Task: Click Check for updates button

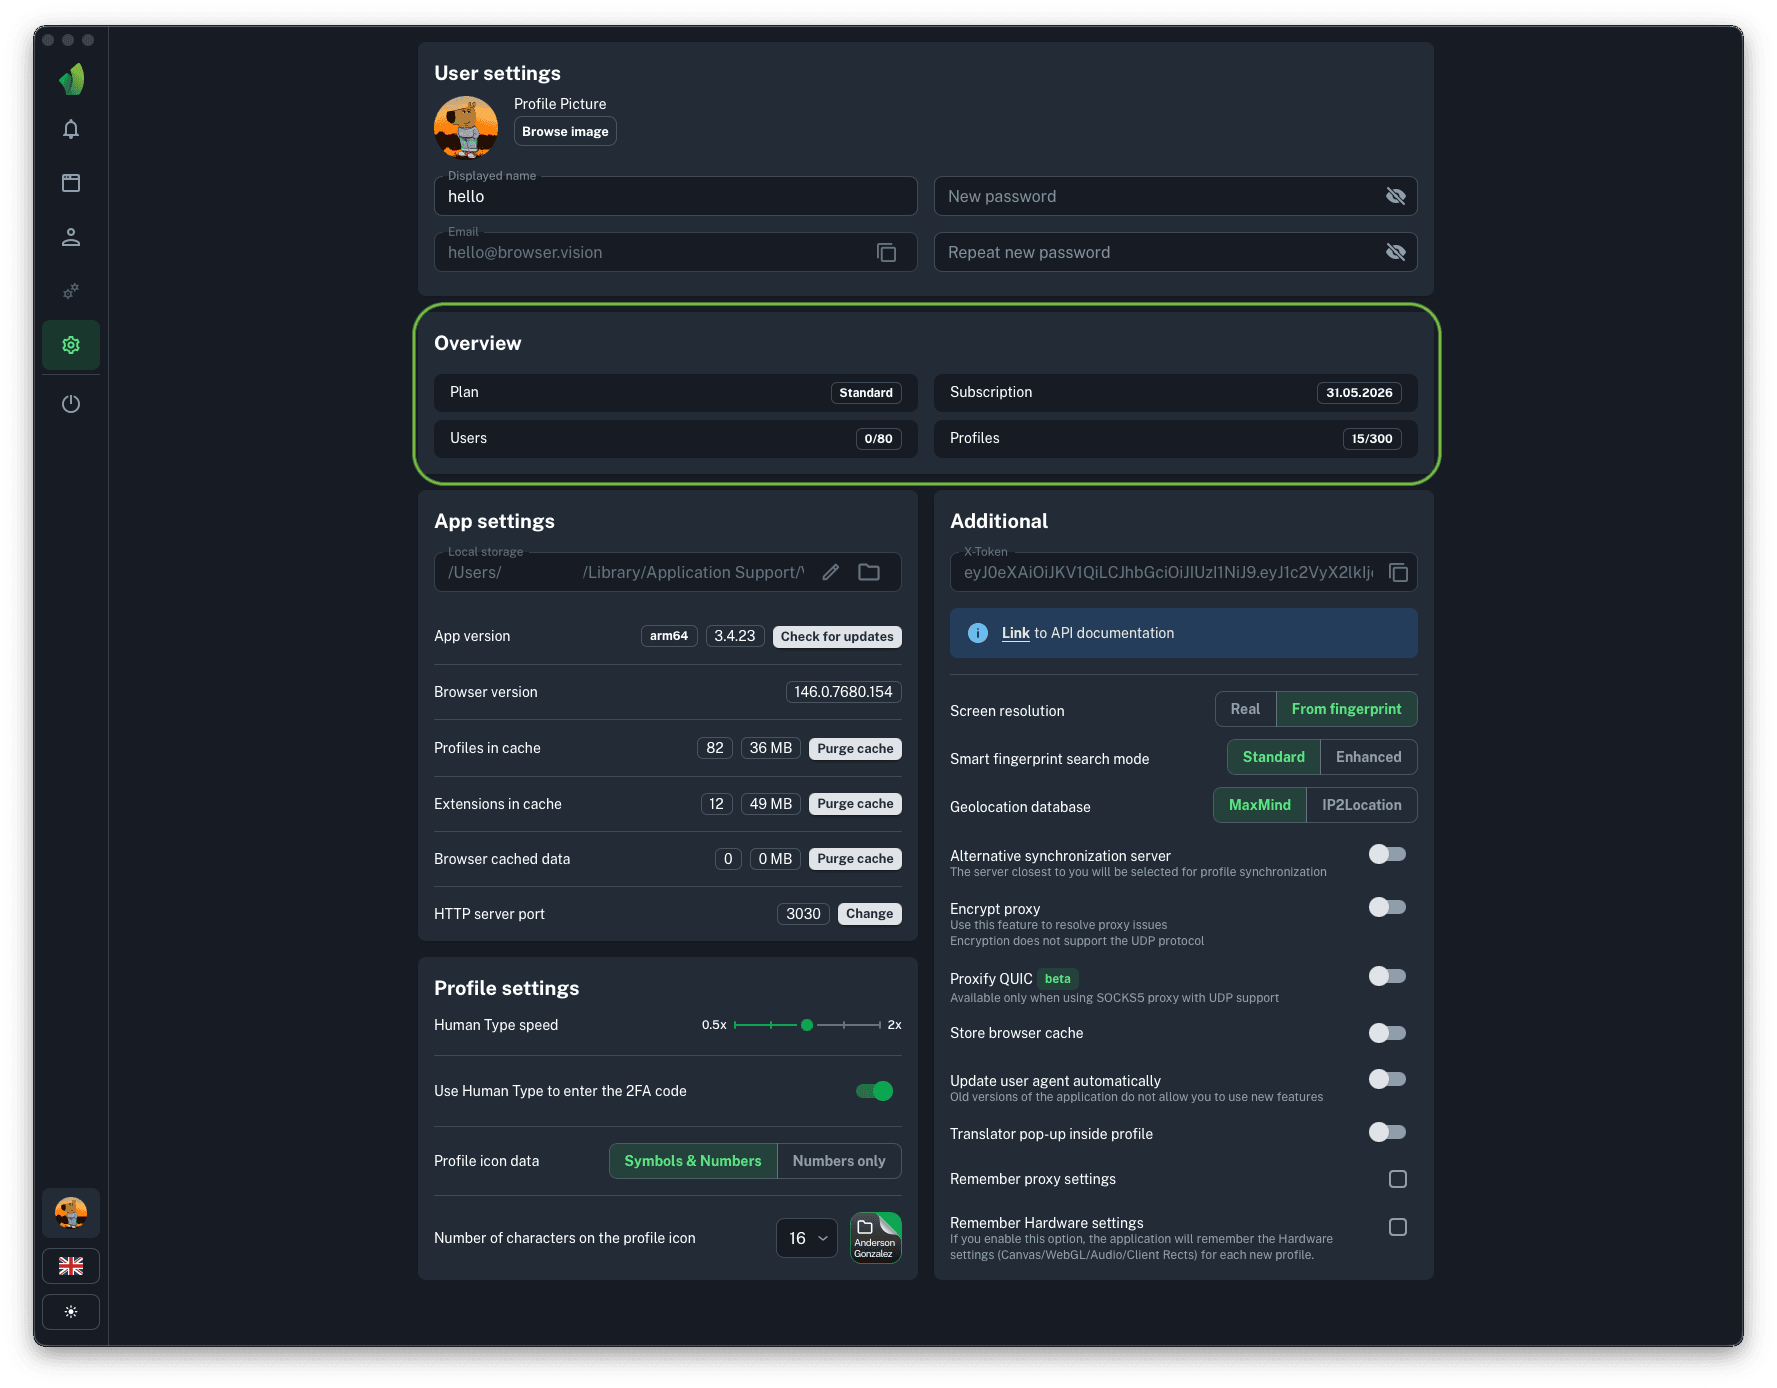Action: [837, 637]
